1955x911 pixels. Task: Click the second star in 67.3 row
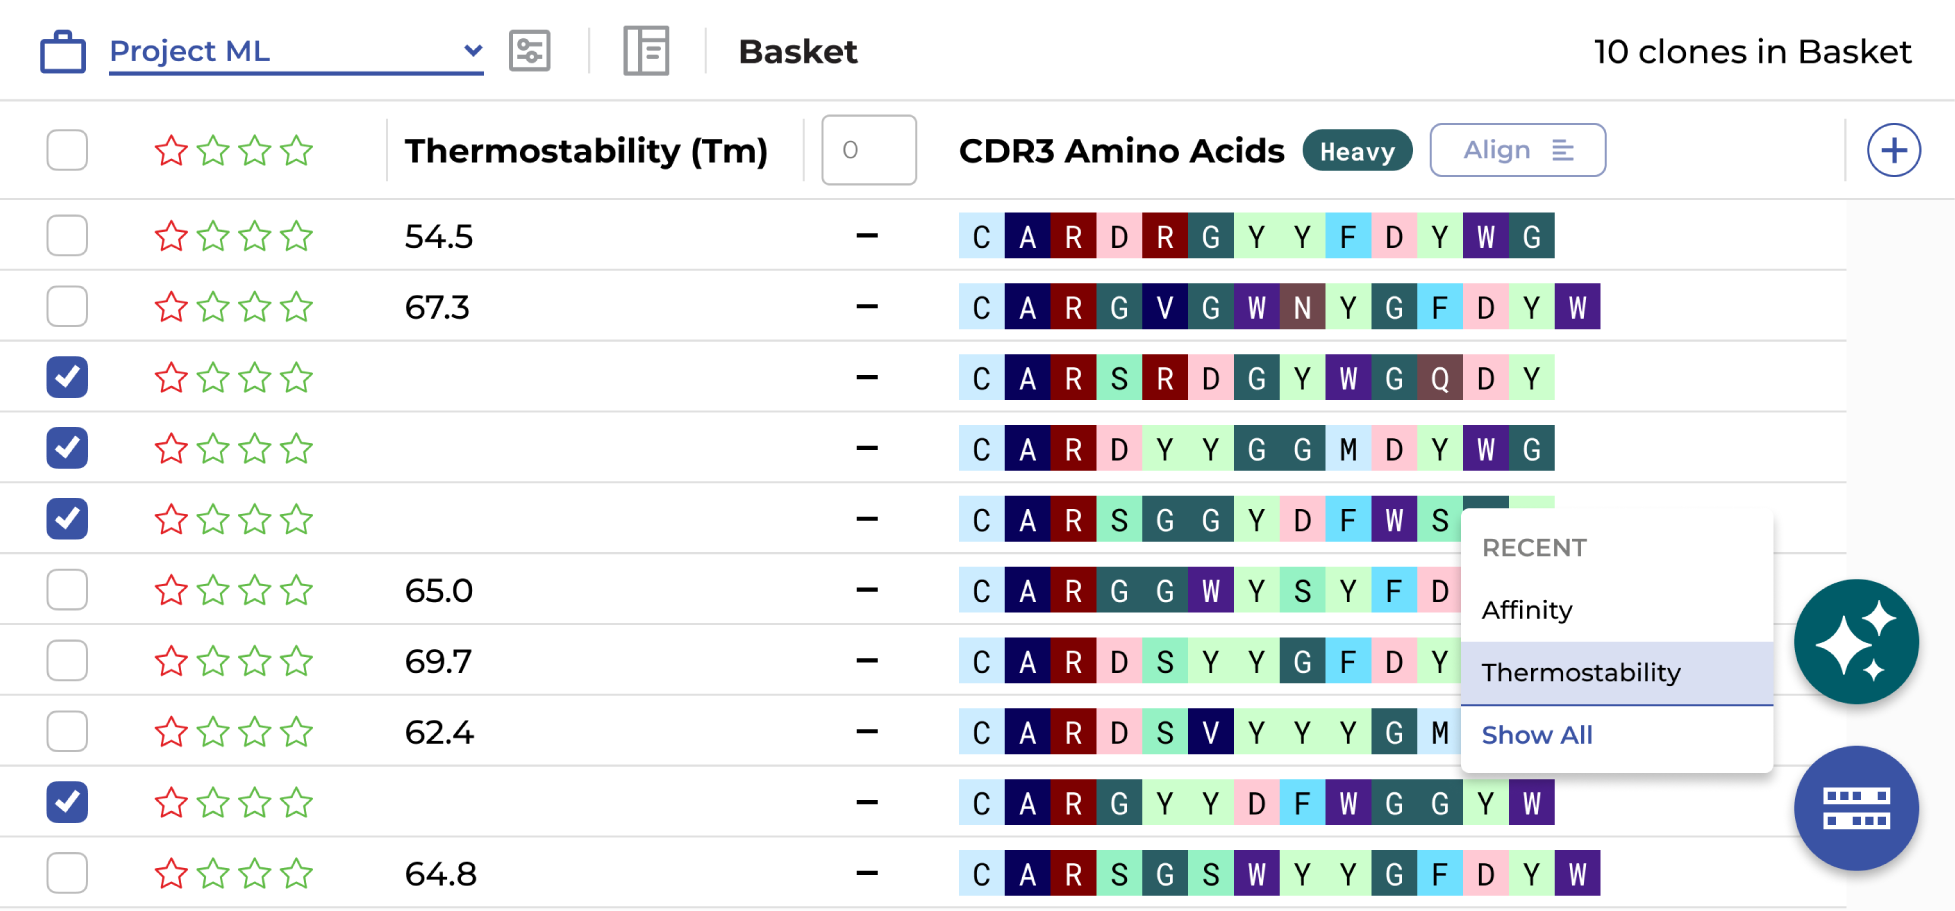[x=213, y=307]
